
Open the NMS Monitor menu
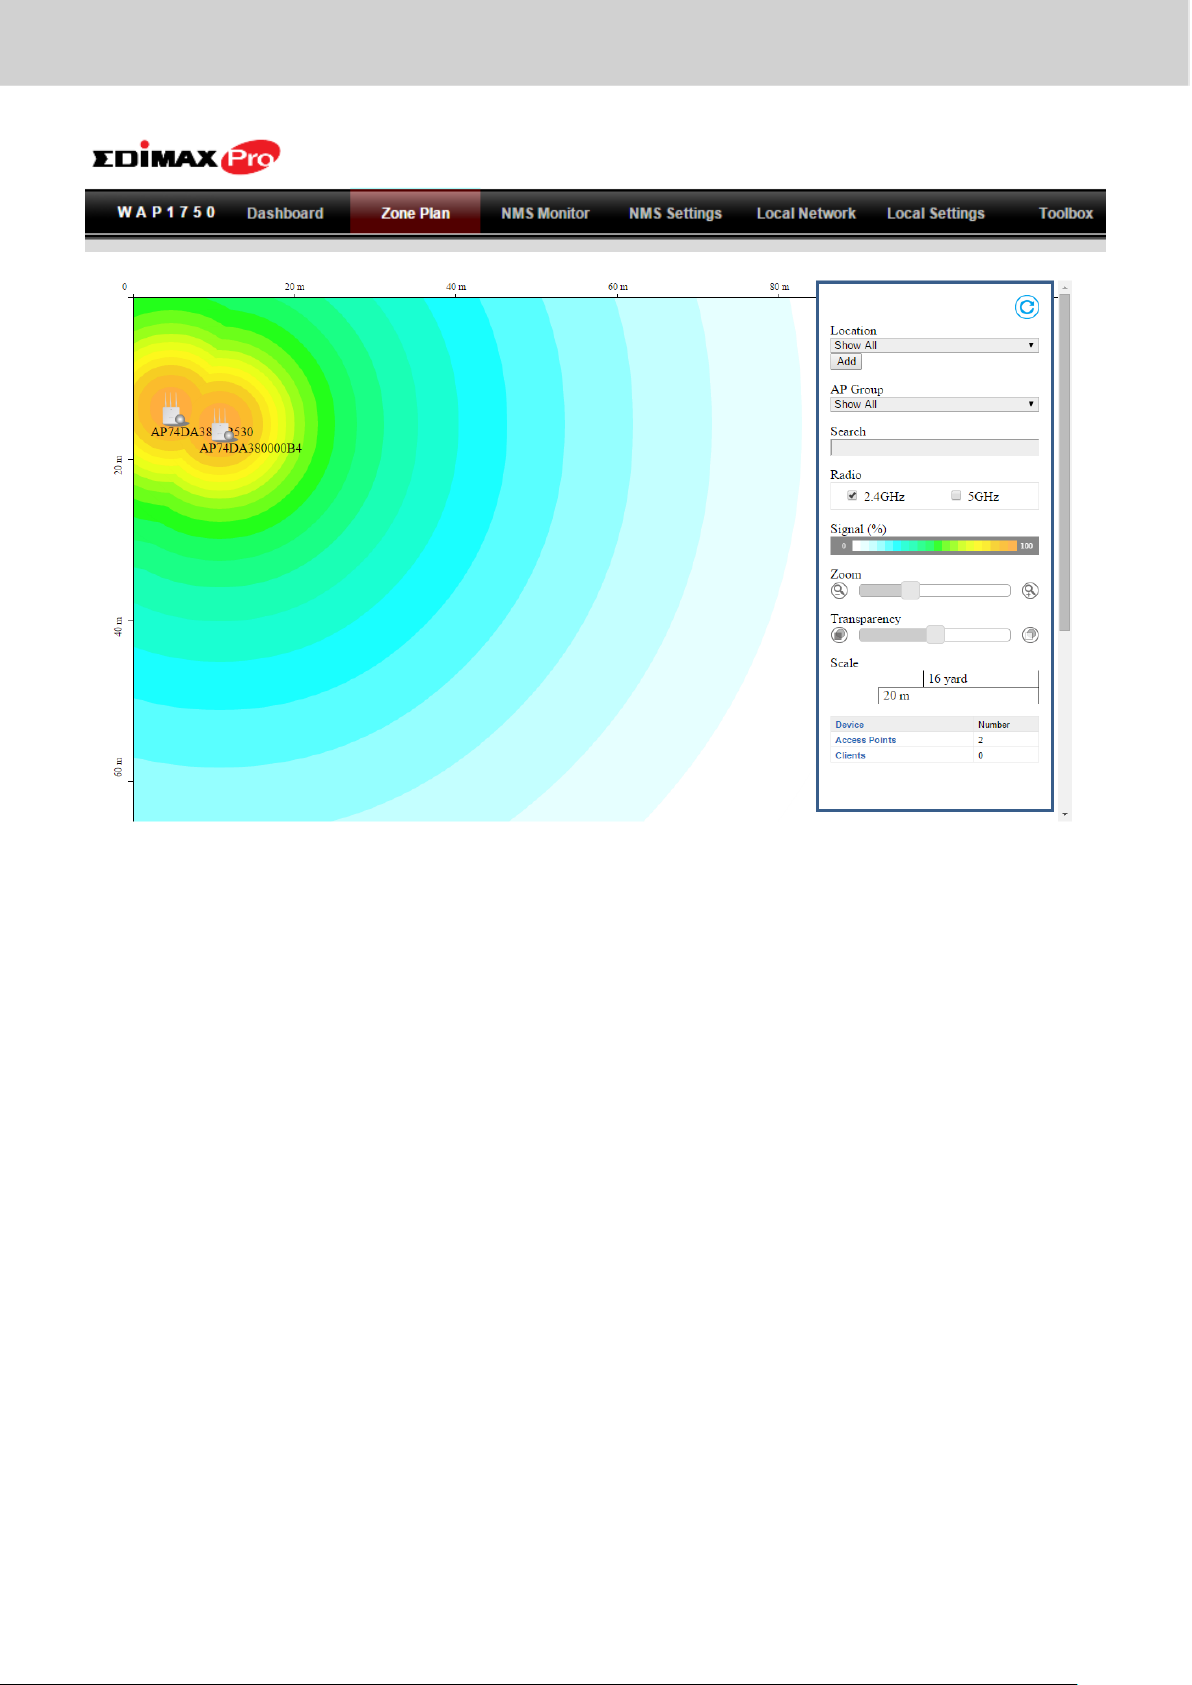coord(545,213)
